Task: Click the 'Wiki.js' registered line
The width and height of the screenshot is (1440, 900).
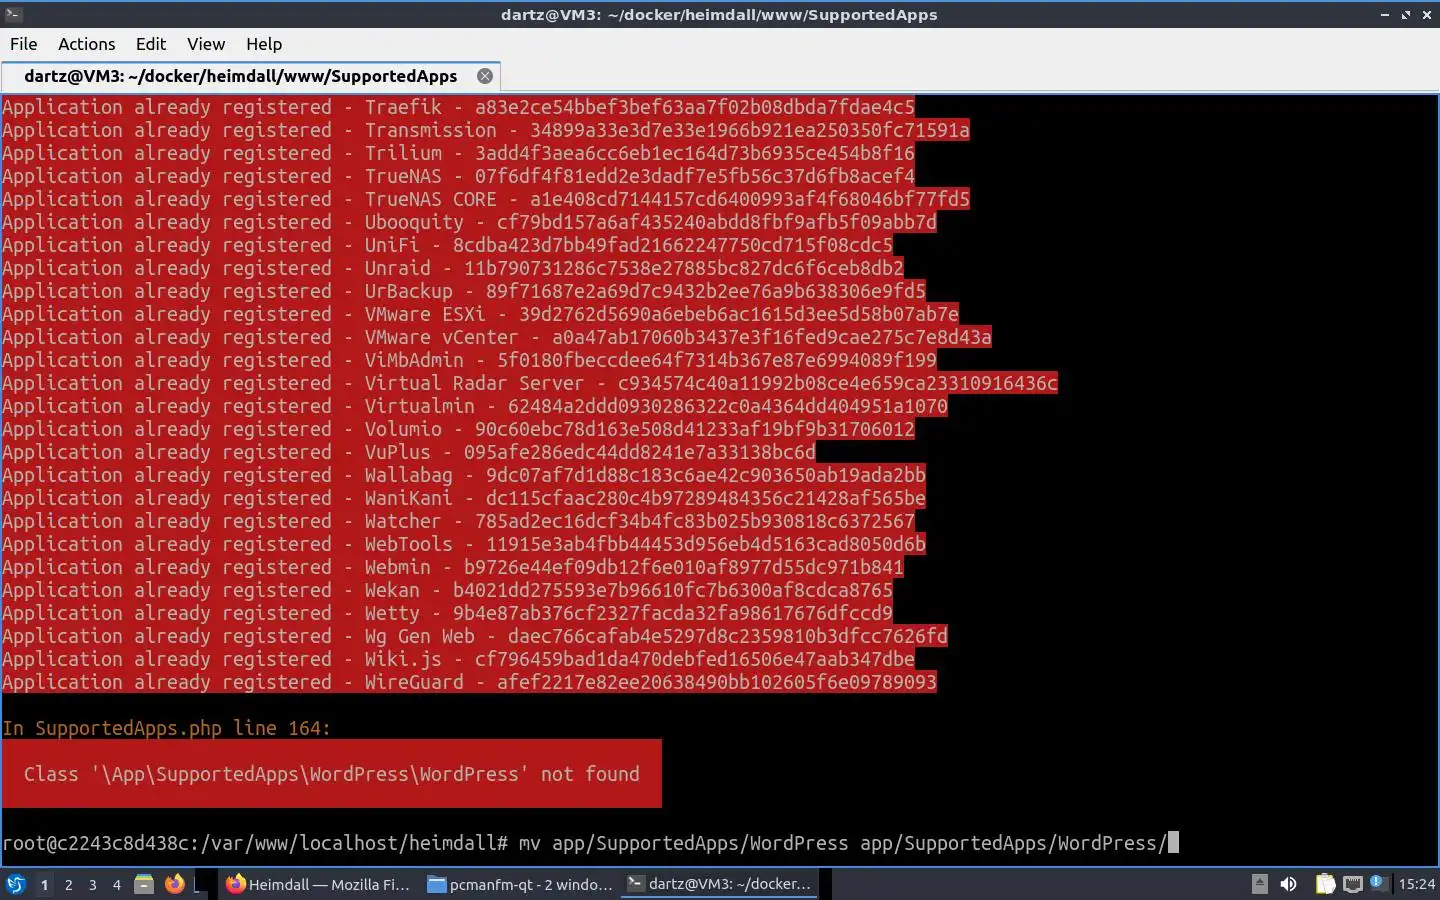Action: pos(458,659)
